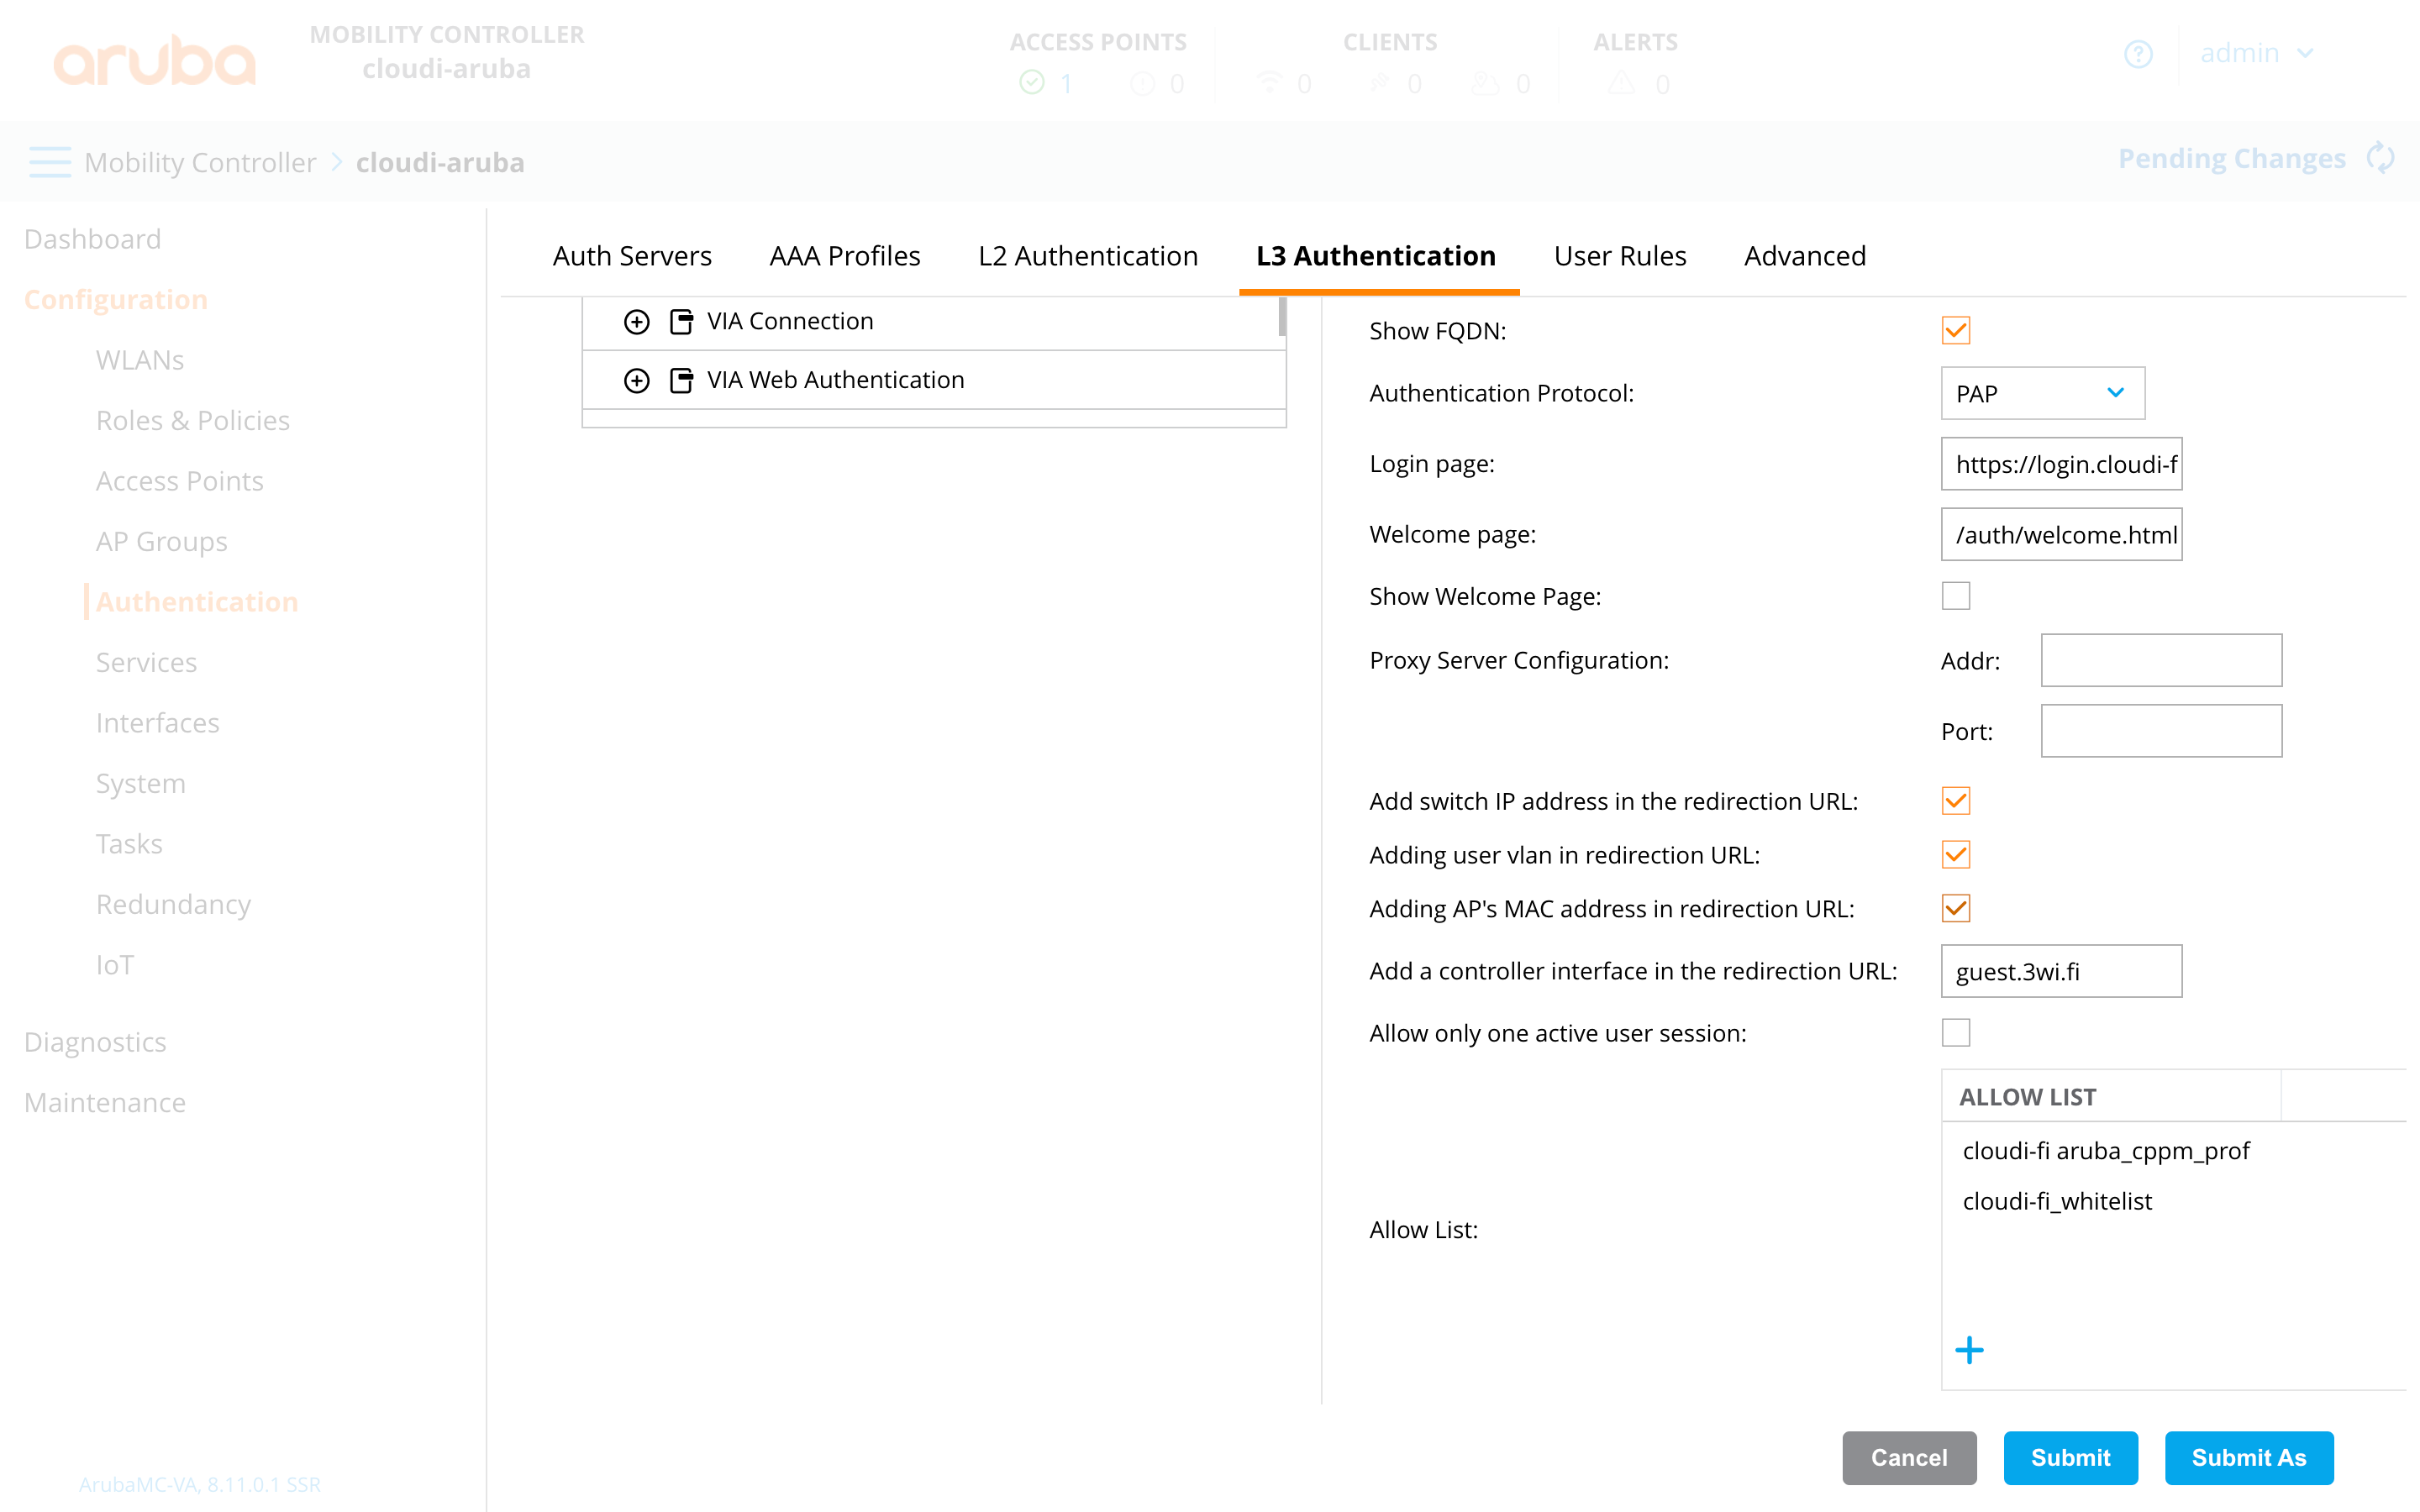Screen dimensions: 2420x1512
Task: Switch to the Advanced tab
Action: click(x=1804, y=256)
